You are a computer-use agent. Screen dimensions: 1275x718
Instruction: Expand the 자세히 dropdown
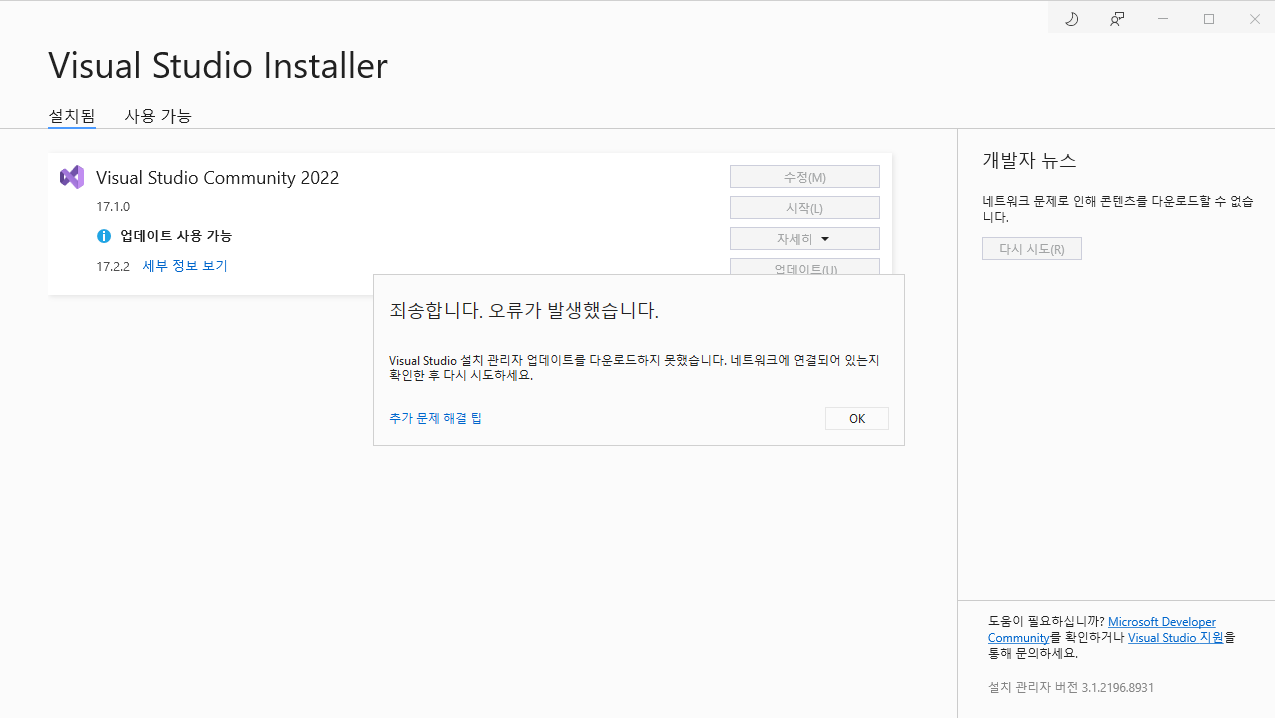805,239
